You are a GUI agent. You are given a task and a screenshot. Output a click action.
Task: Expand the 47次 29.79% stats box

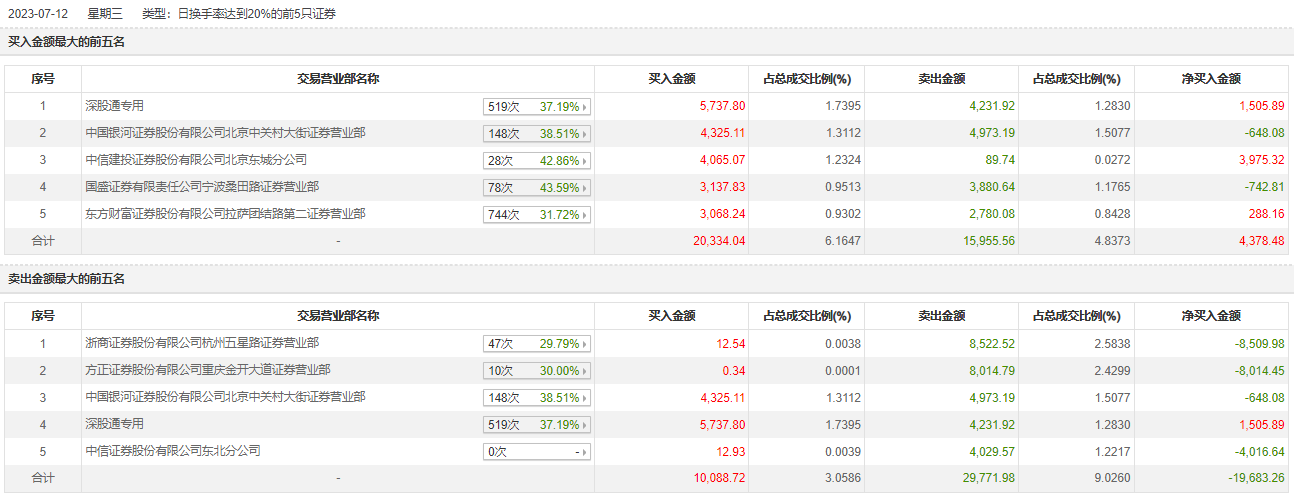point(537,343)
